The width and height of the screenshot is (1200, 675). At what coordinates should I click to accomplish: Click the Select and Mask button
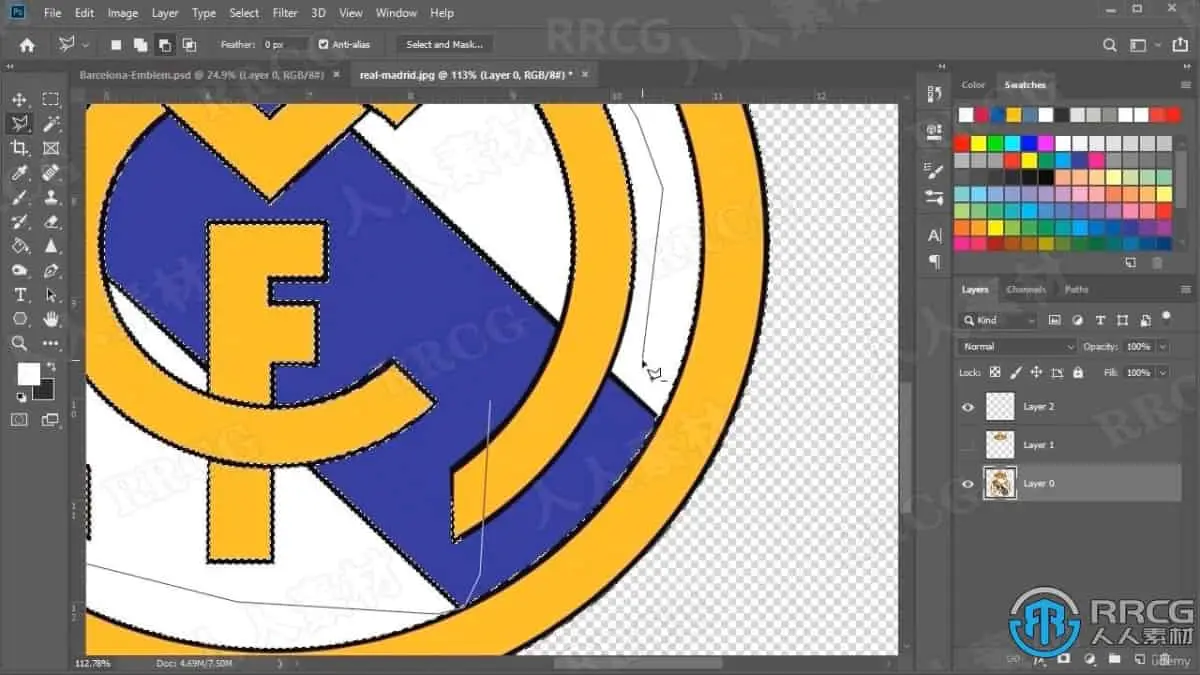[444, 45]
